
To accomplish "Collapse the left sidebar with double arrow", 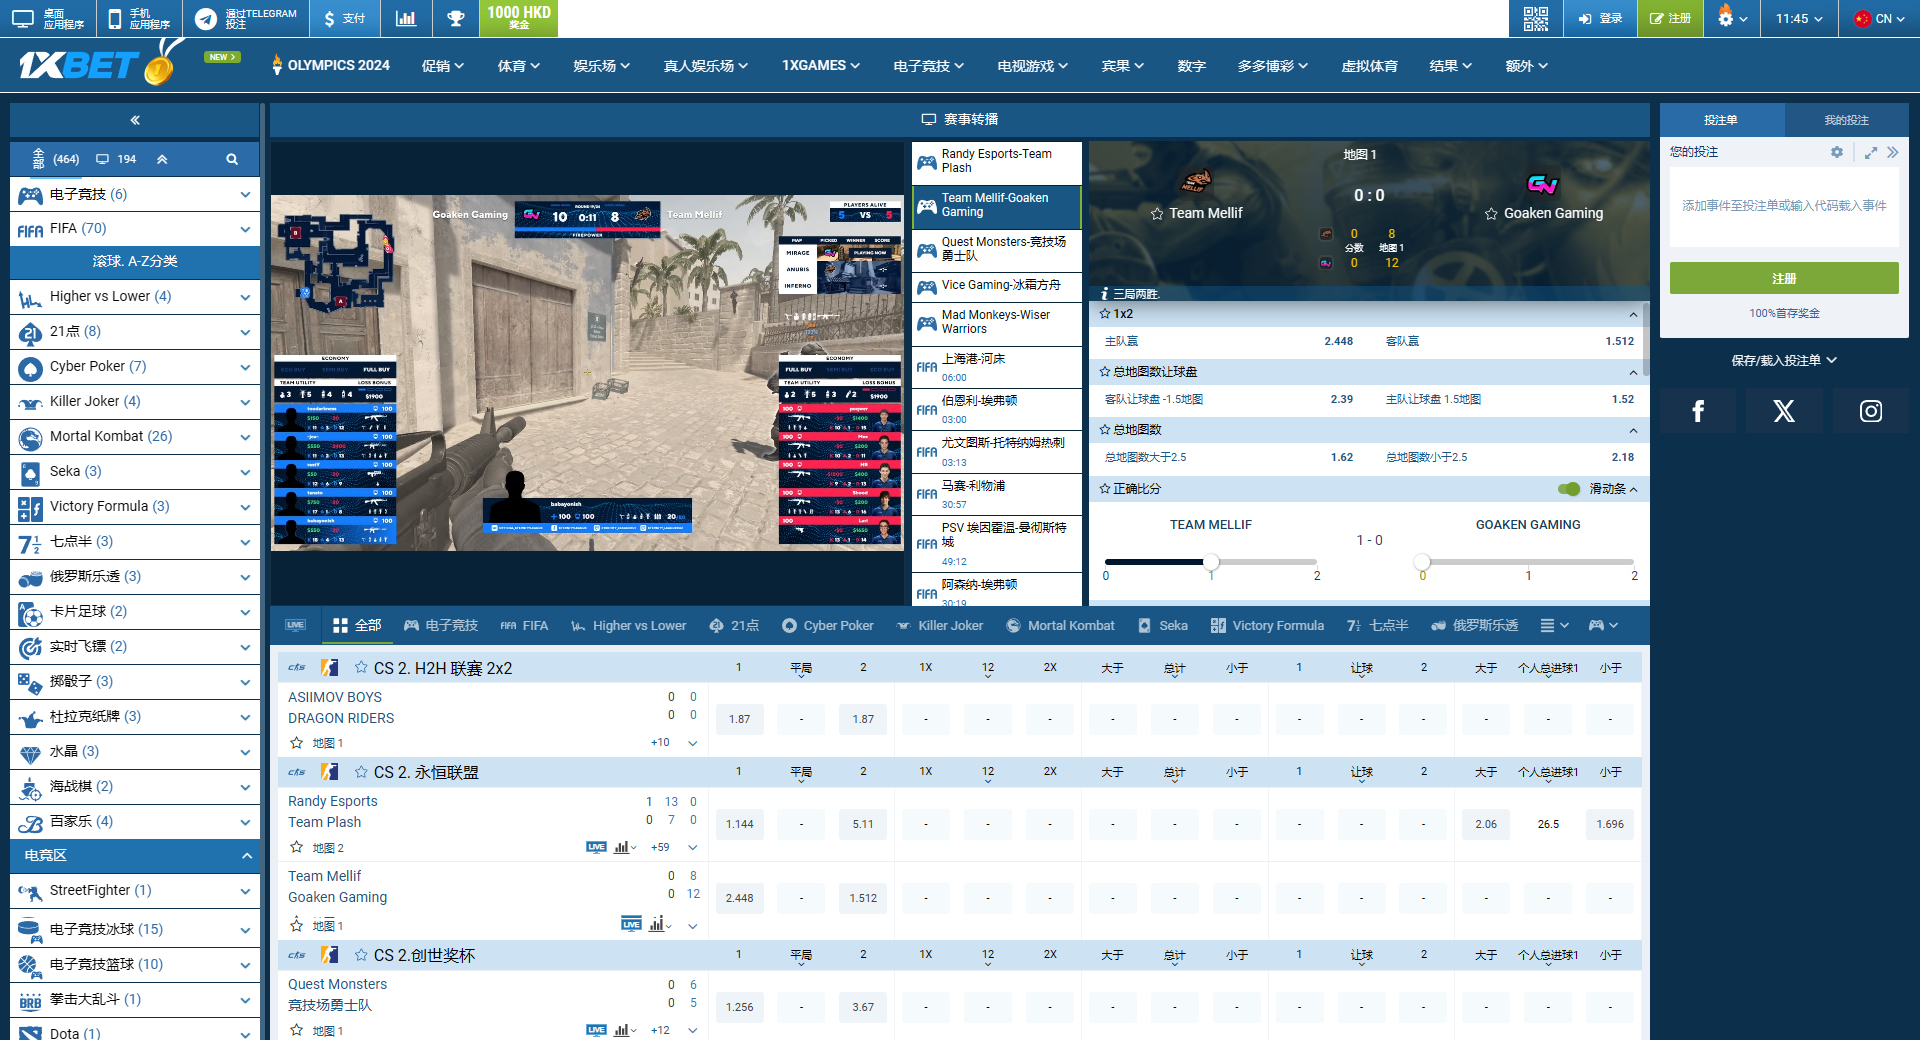I will 135,120.
